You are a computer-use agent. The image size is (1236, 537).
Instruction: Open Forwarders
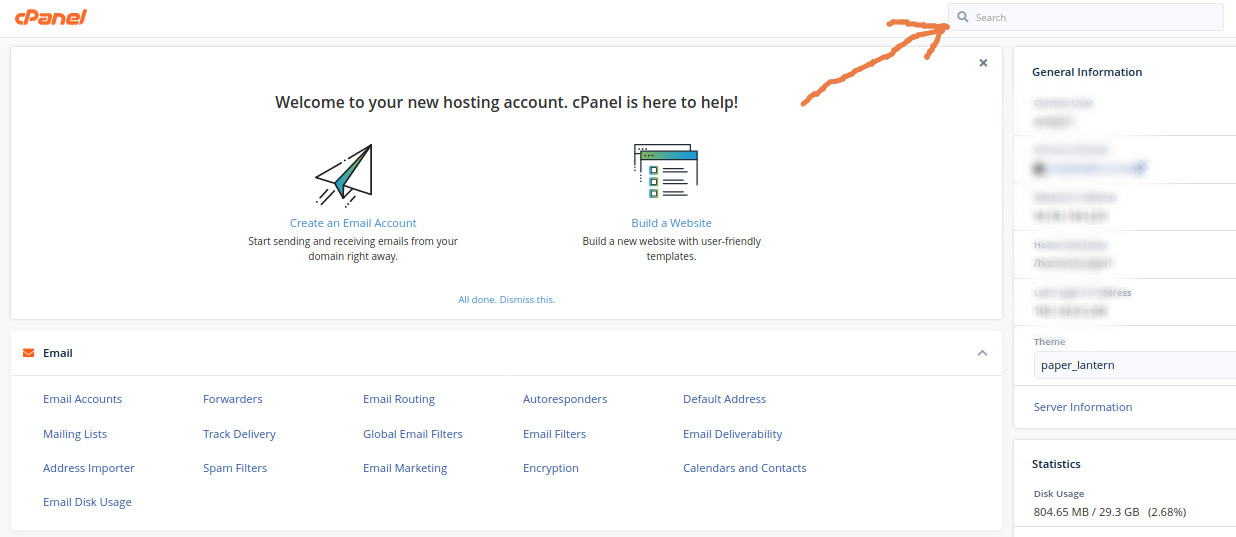coord(232,399)
